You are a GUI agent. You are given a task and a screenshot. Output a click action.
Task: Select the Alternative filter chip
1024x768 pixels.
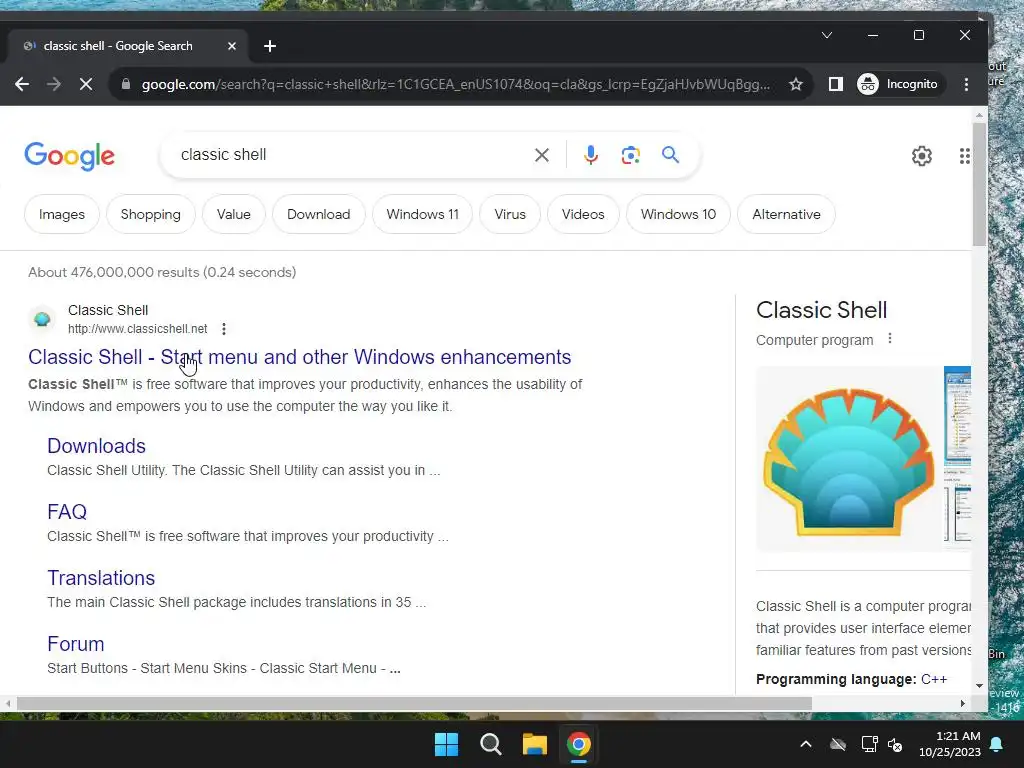point(786,214)
